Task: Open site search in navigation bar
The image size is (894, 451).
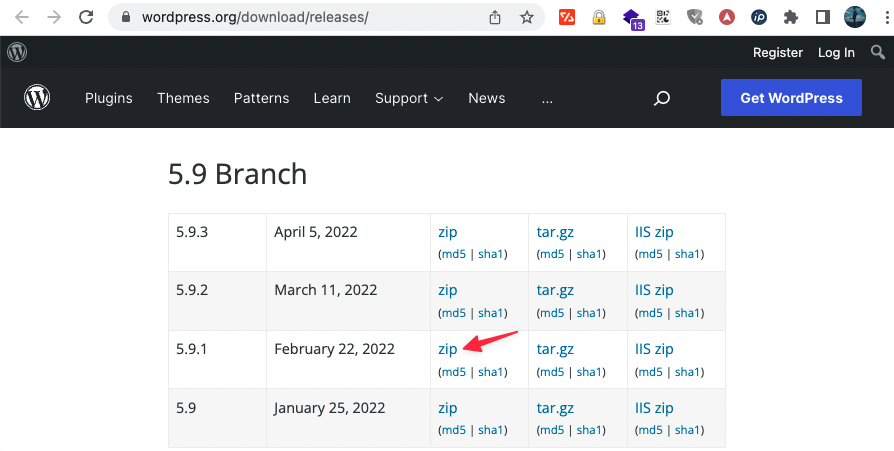Action: [661, 98]
